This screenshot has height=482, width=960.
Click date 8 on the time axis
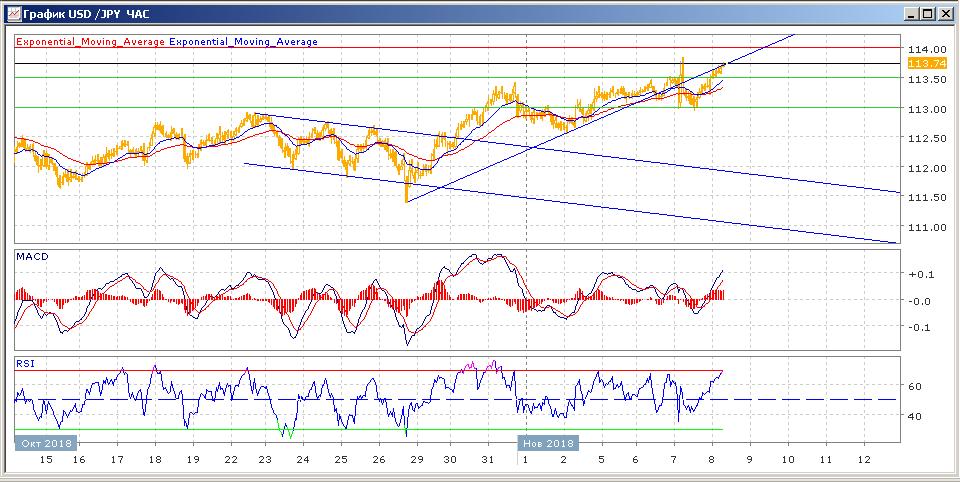[711, 460]
